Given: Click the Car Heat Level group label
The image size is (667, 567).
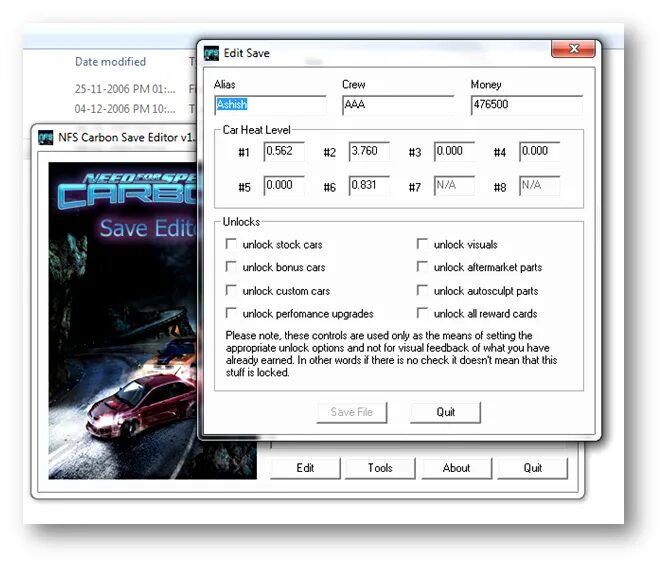Looking at the screenshot, I should tap(257, 130).
